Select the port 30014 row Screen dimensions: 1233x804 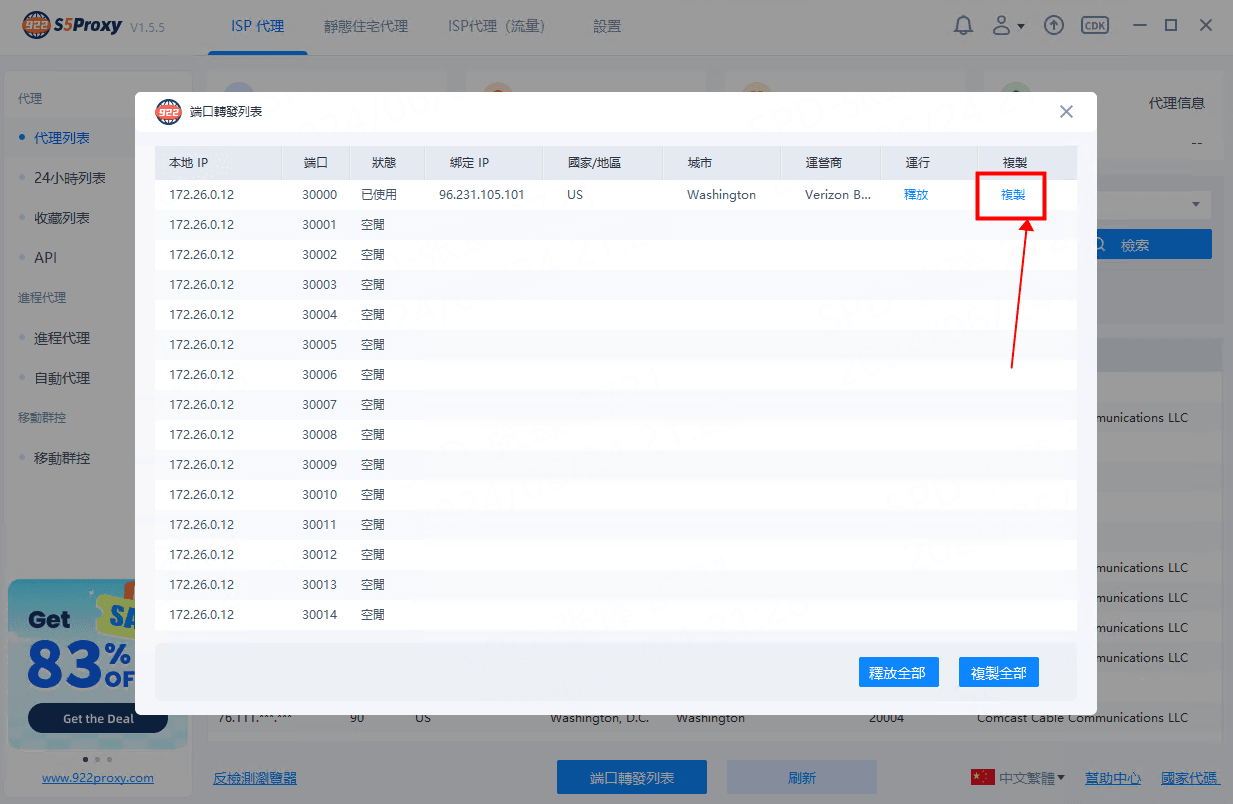tap(616, 615)
